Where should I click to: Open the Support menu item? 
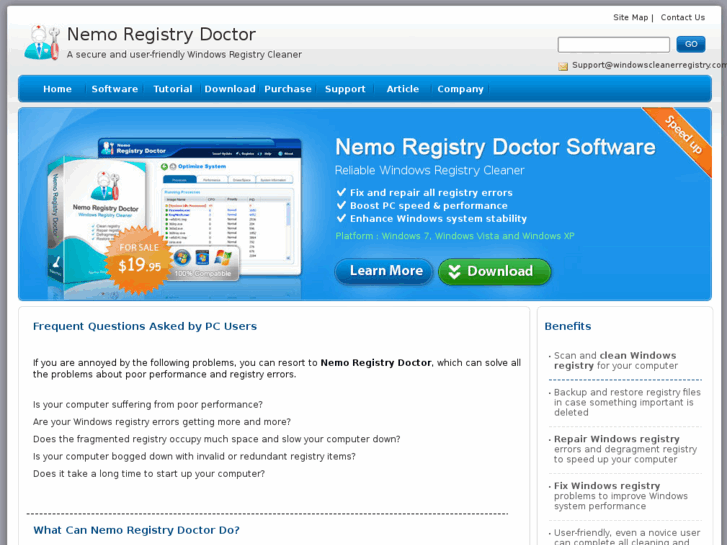click(x=345, y=89)
